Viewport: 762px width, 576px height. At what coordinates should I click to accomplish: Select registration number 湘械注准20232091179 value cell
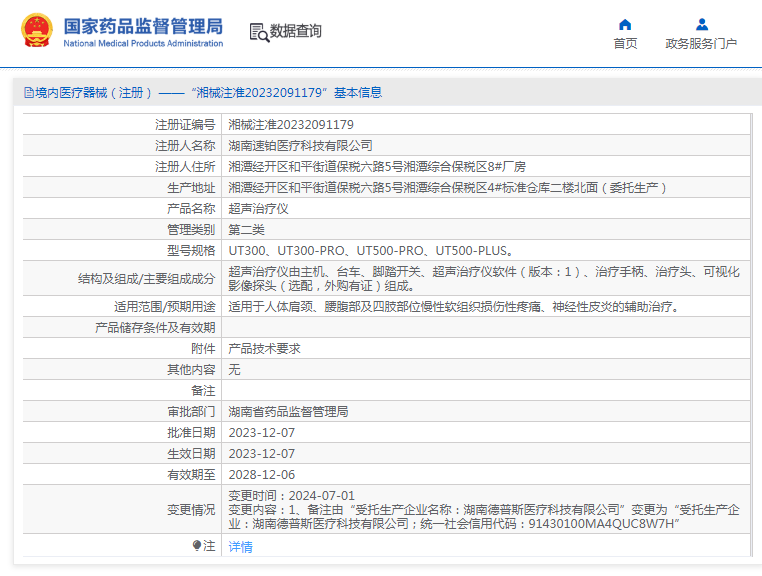[x=291, y=125]
